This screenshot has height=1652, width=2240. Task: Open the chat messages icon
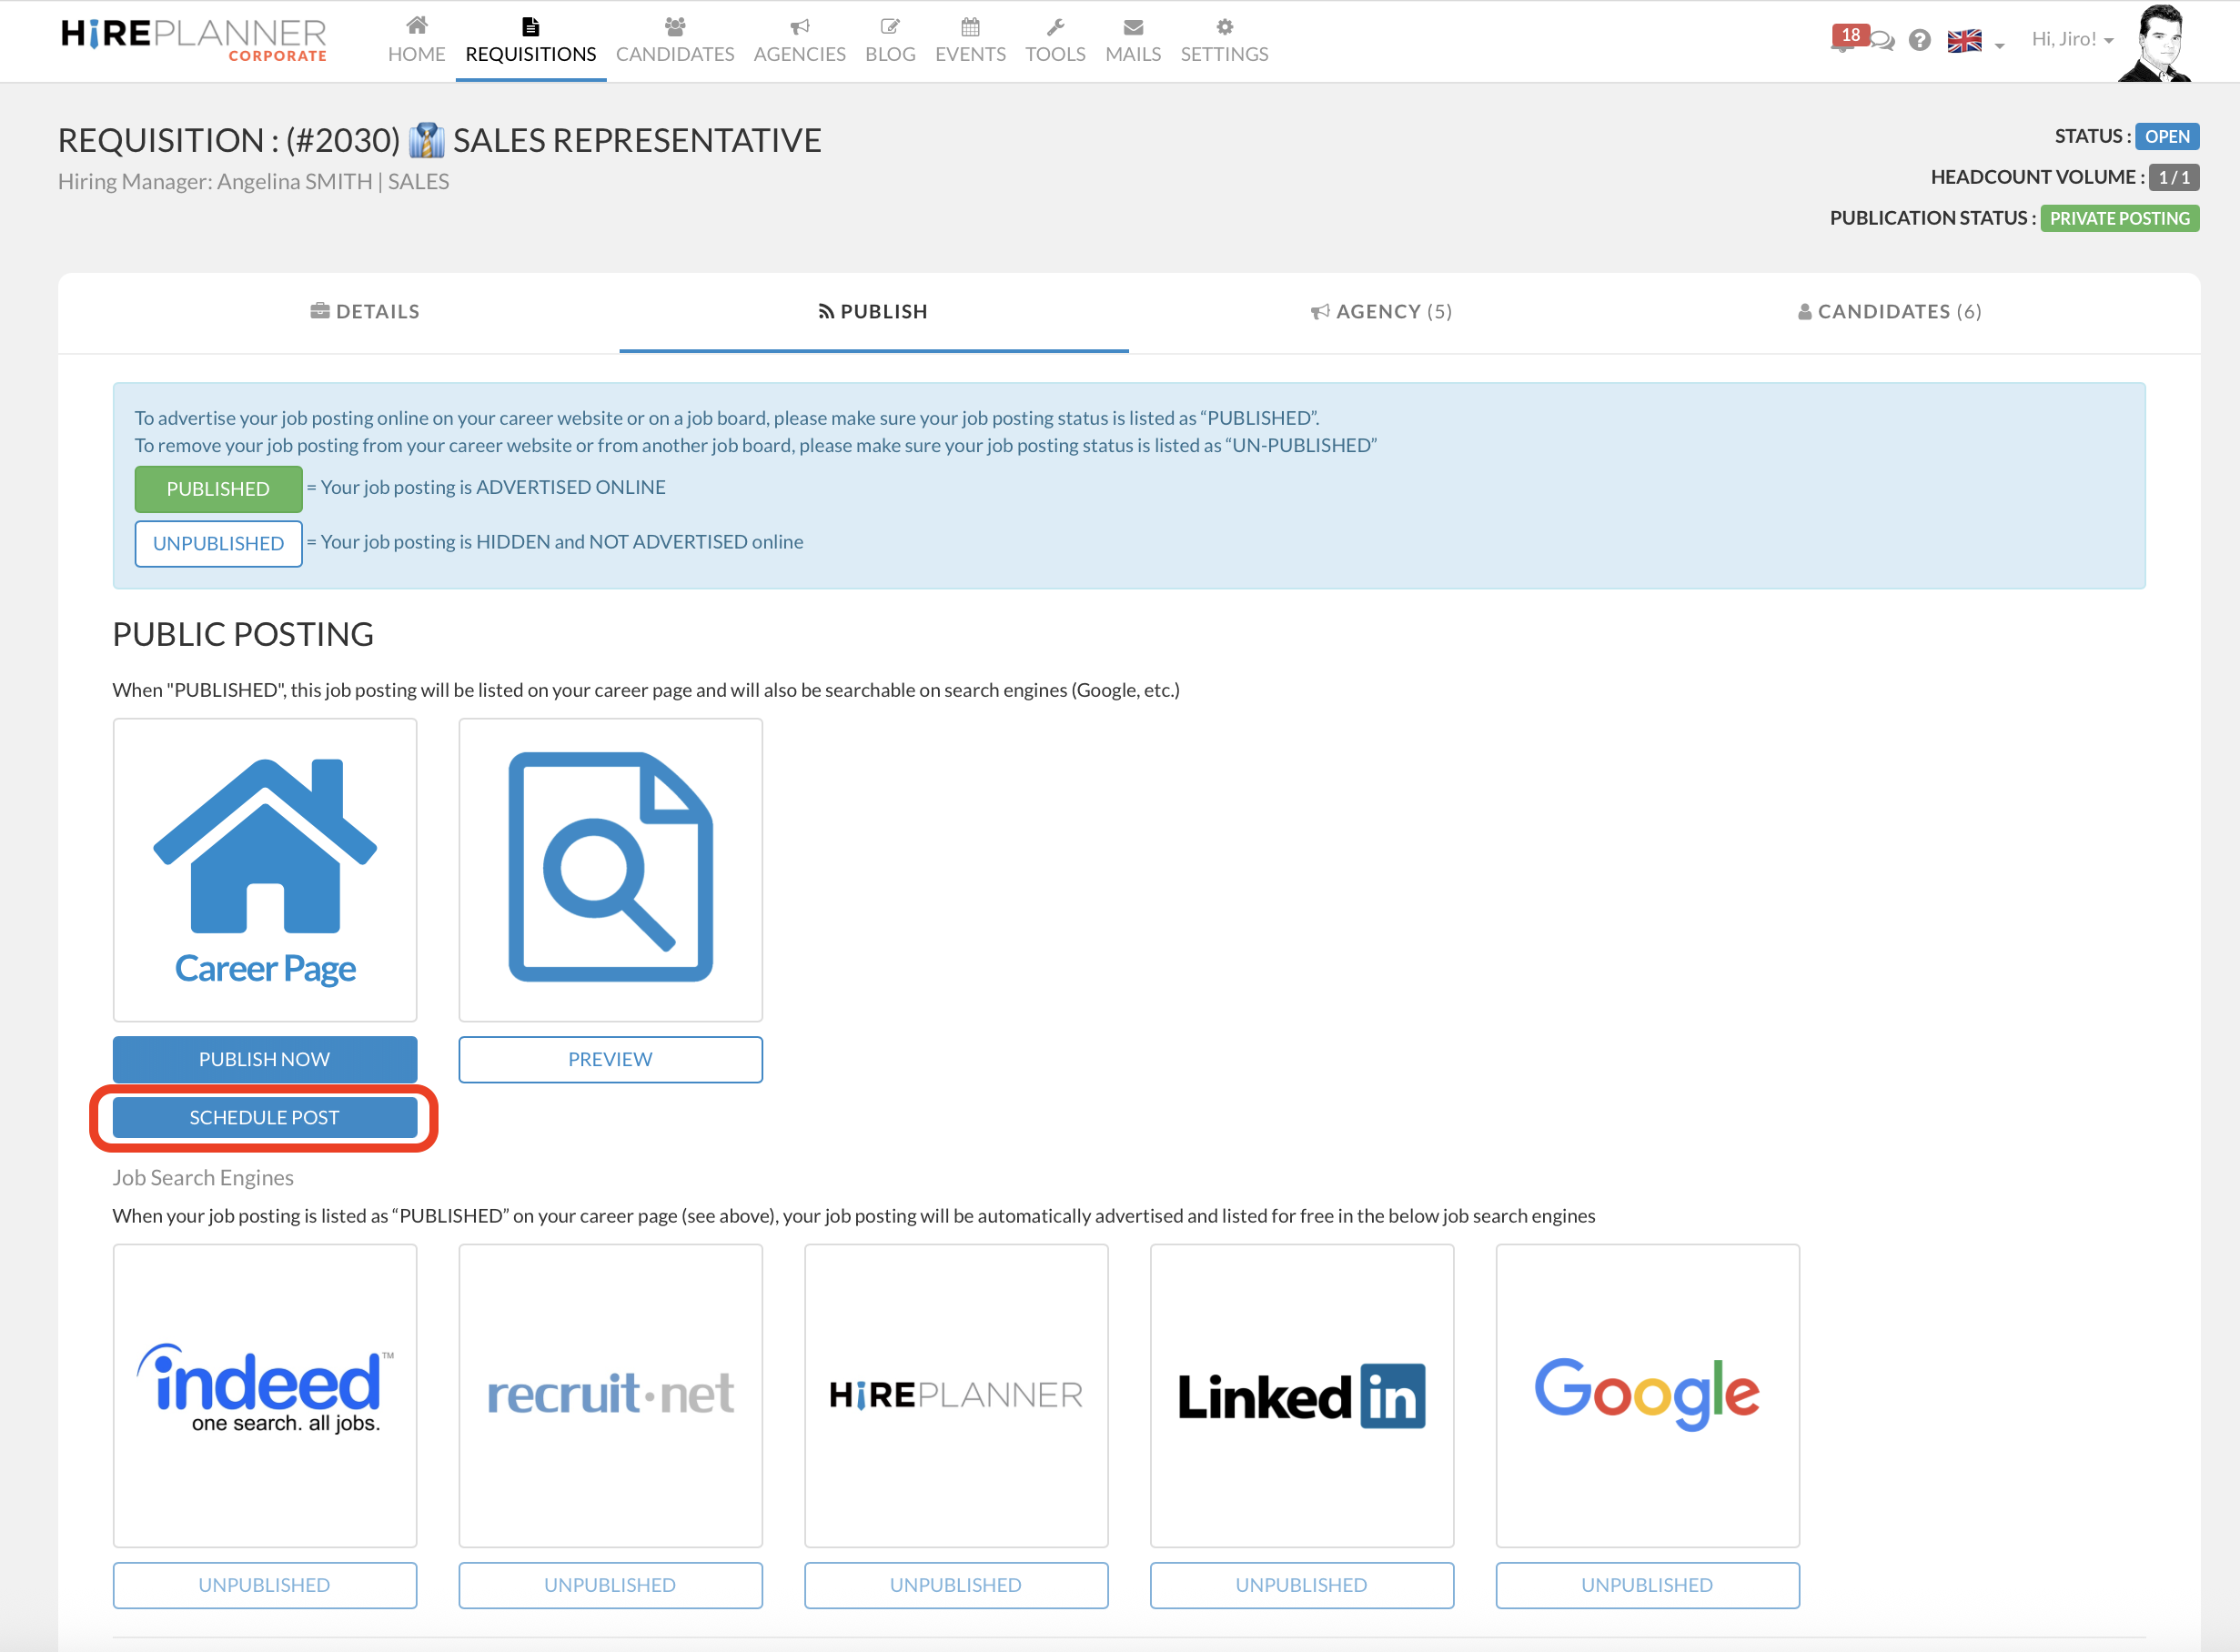tap(1882, 41)
